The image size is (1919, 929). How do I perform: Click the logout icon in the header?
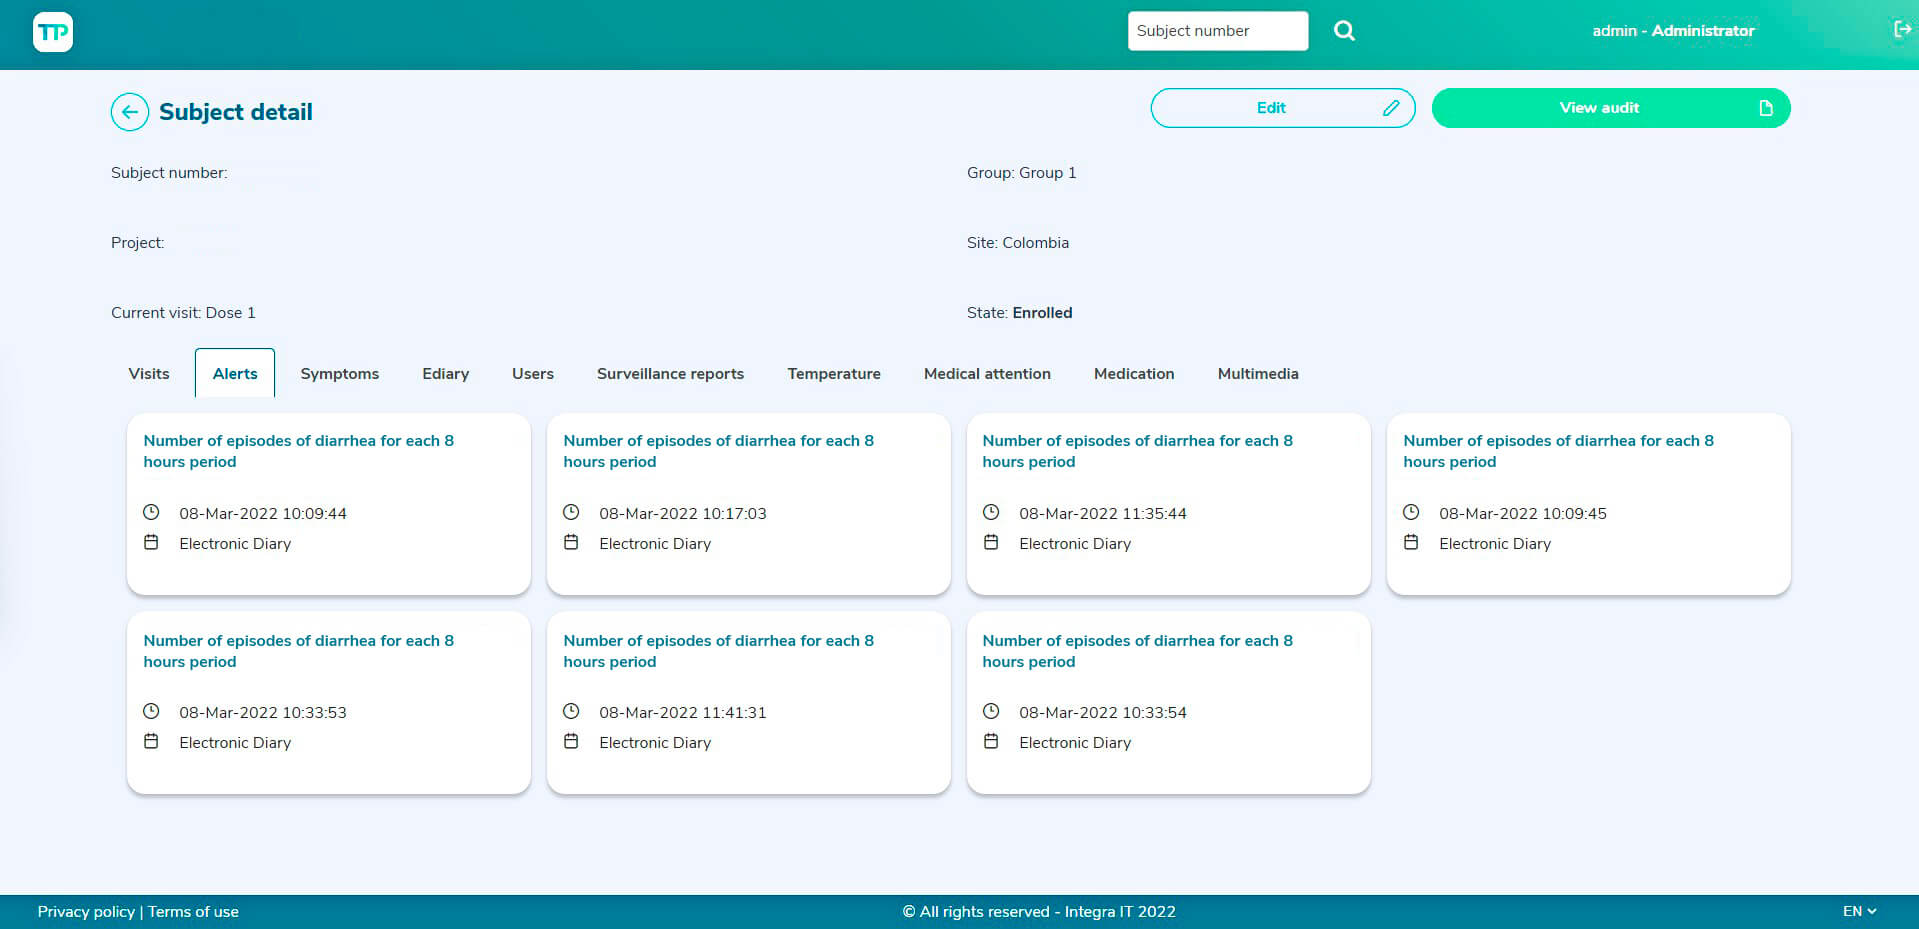tap(1902, 30)
